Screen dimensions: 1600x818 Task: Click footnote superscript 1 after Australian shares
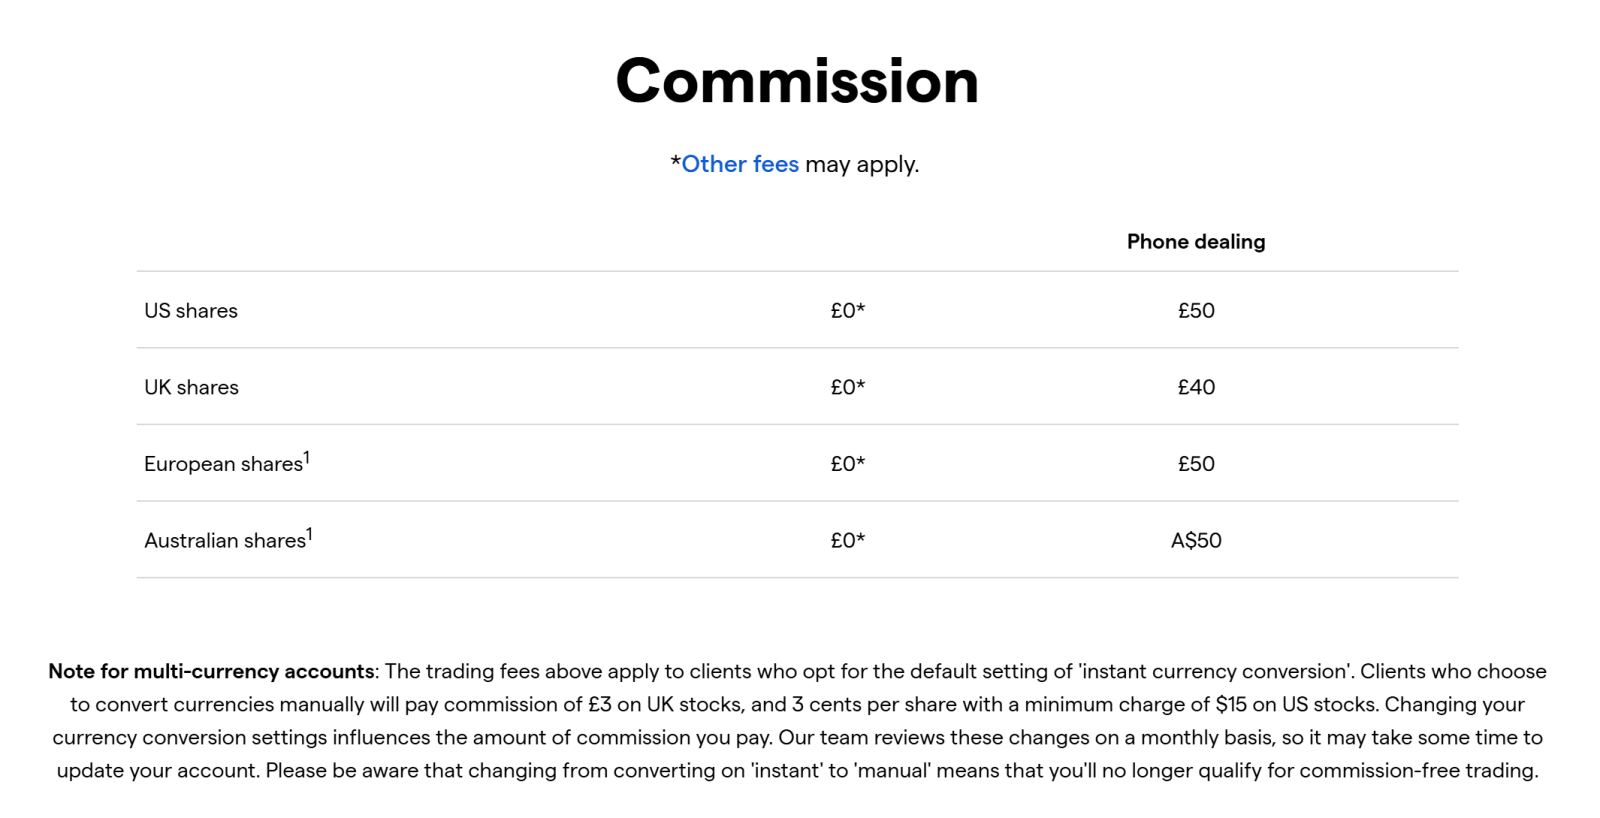tap(310, 535)
